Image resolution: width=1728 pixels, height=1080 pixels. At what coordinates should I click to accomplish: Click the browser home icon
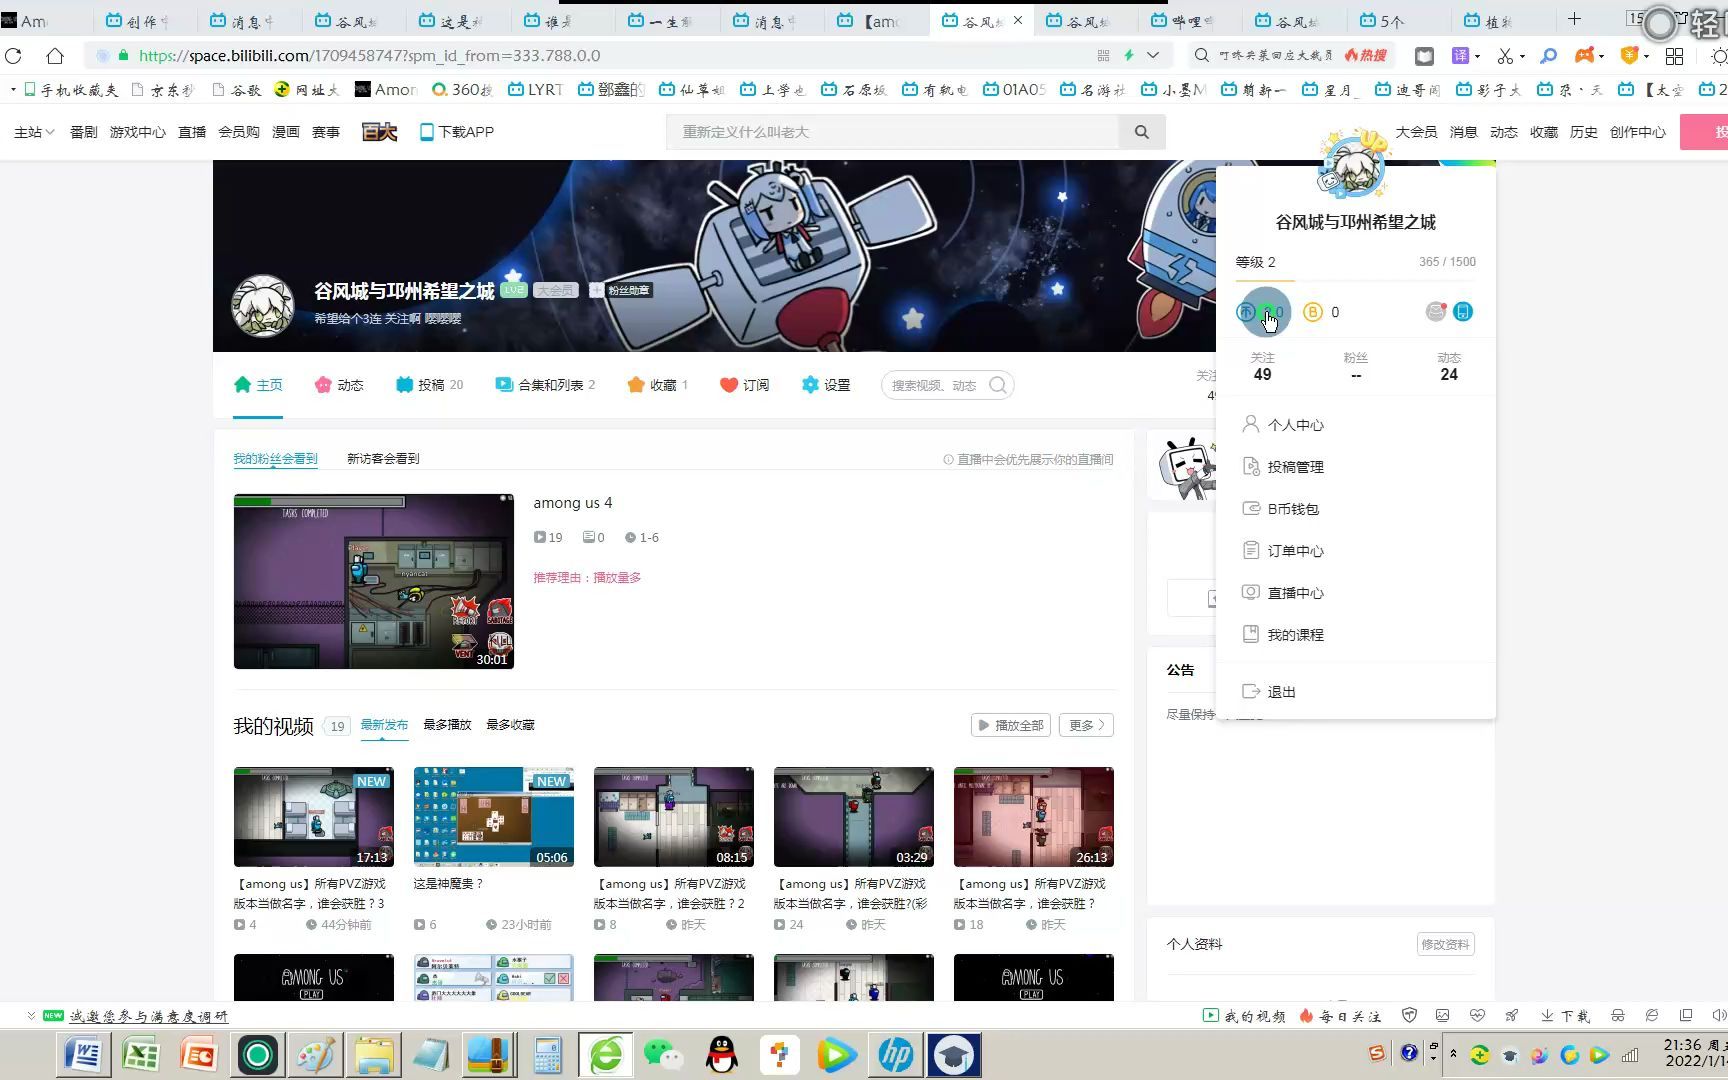55,56
